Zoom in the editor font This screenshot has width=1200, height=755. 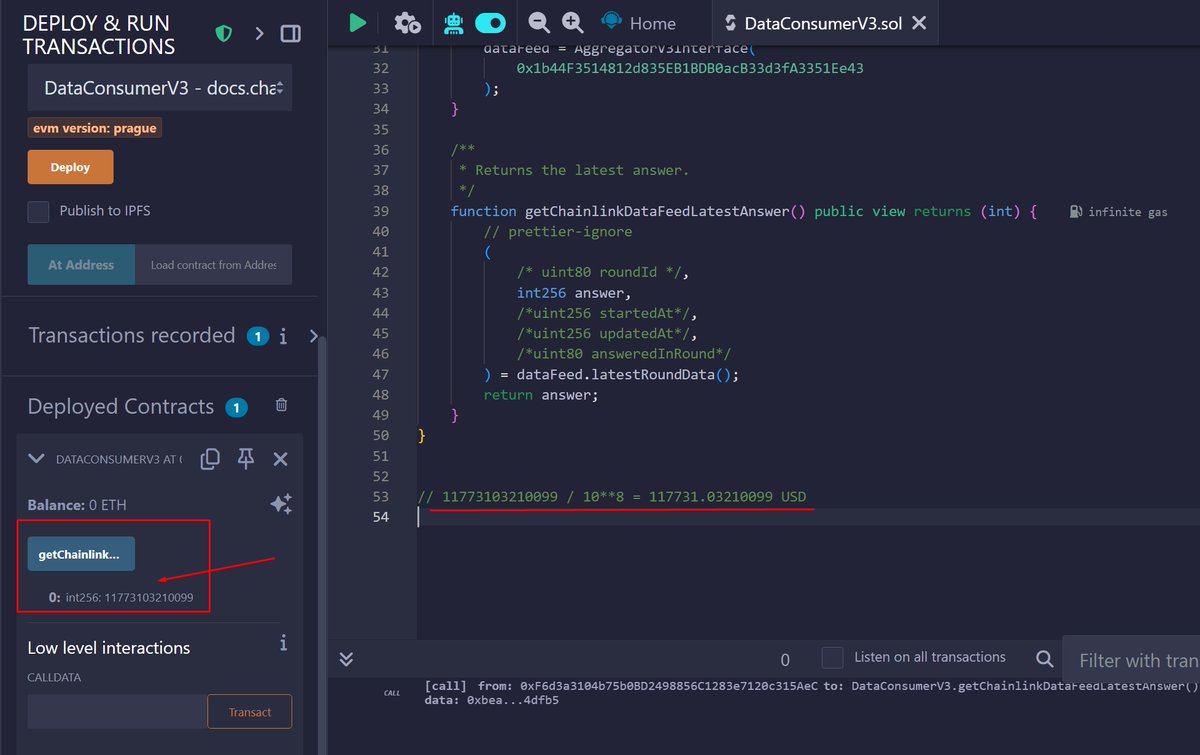pyautogui.click(x=572, y=22)
